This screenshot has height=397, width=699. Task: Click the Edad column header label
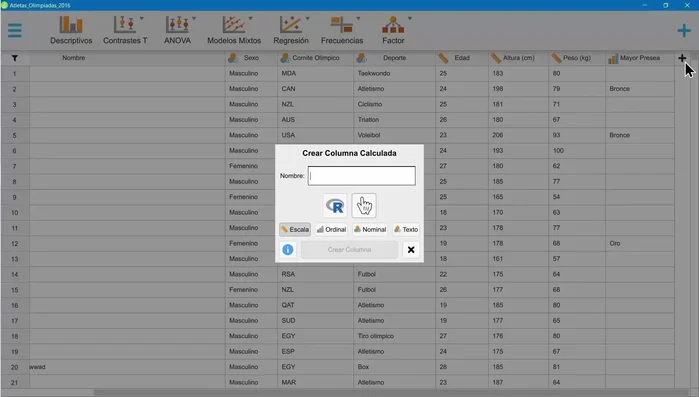(462, 58)
